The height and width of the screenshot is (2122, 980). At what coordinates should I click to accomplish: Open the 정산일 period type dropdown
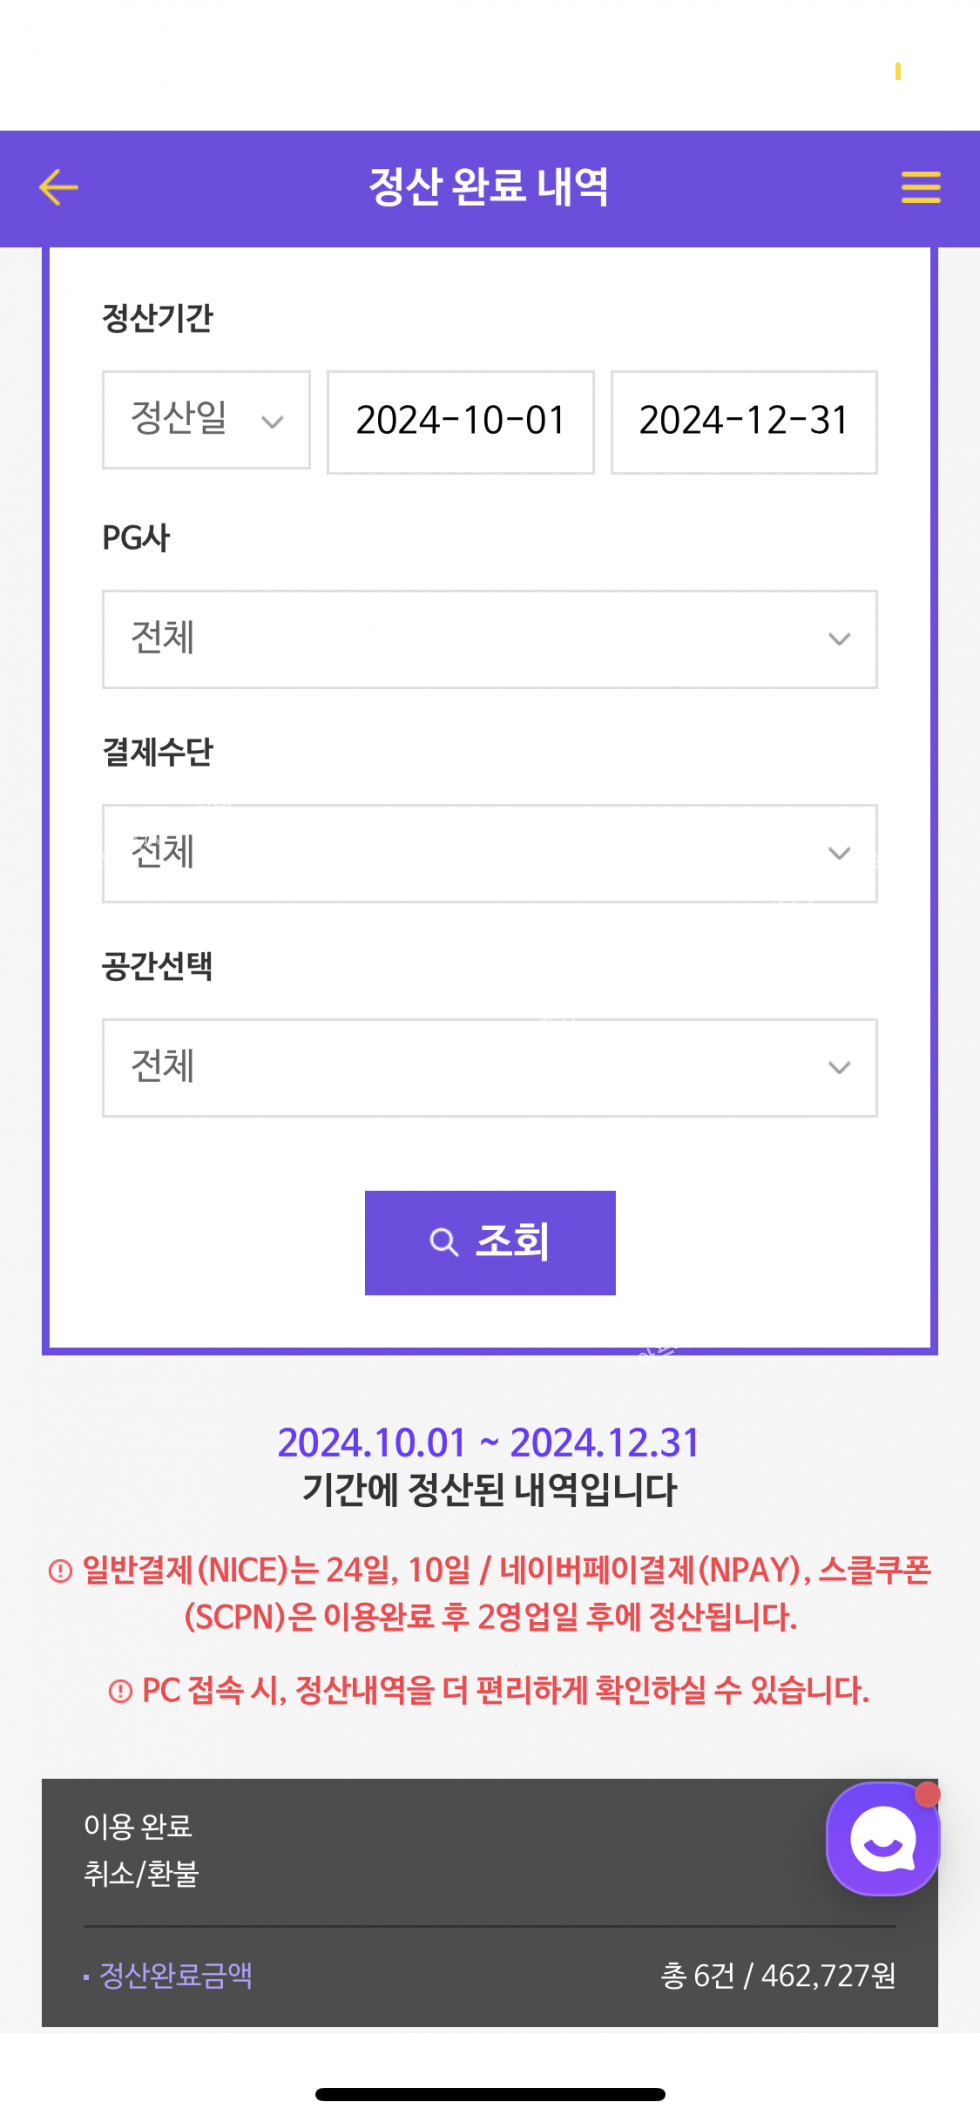pos(206,420)
